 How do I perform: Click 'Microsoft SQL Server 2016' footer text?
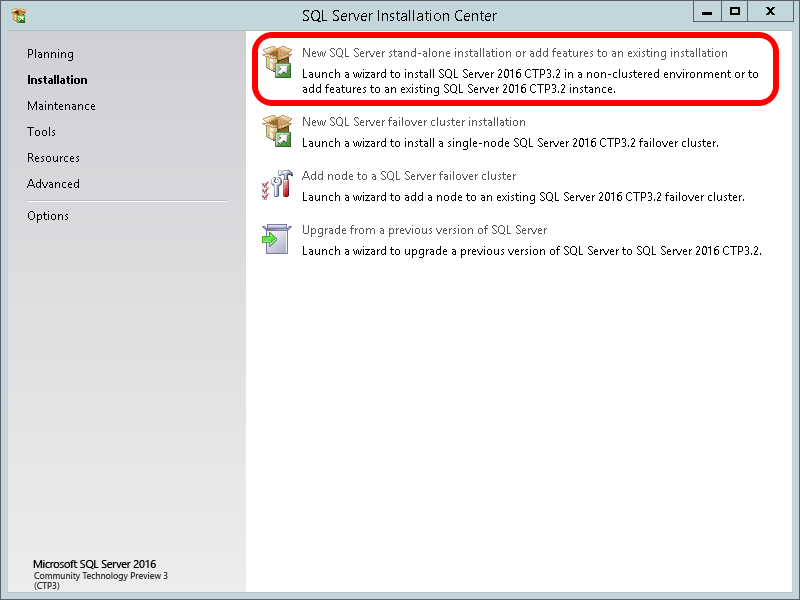[94, 564]
